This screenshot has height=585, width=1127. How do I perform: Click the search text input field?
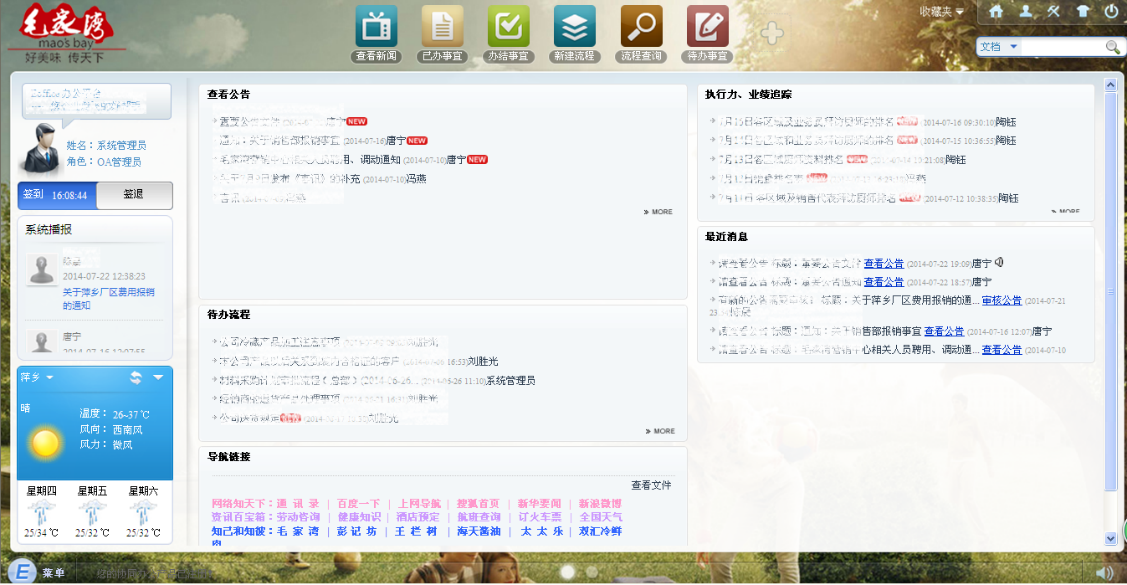click(1062, 47)
